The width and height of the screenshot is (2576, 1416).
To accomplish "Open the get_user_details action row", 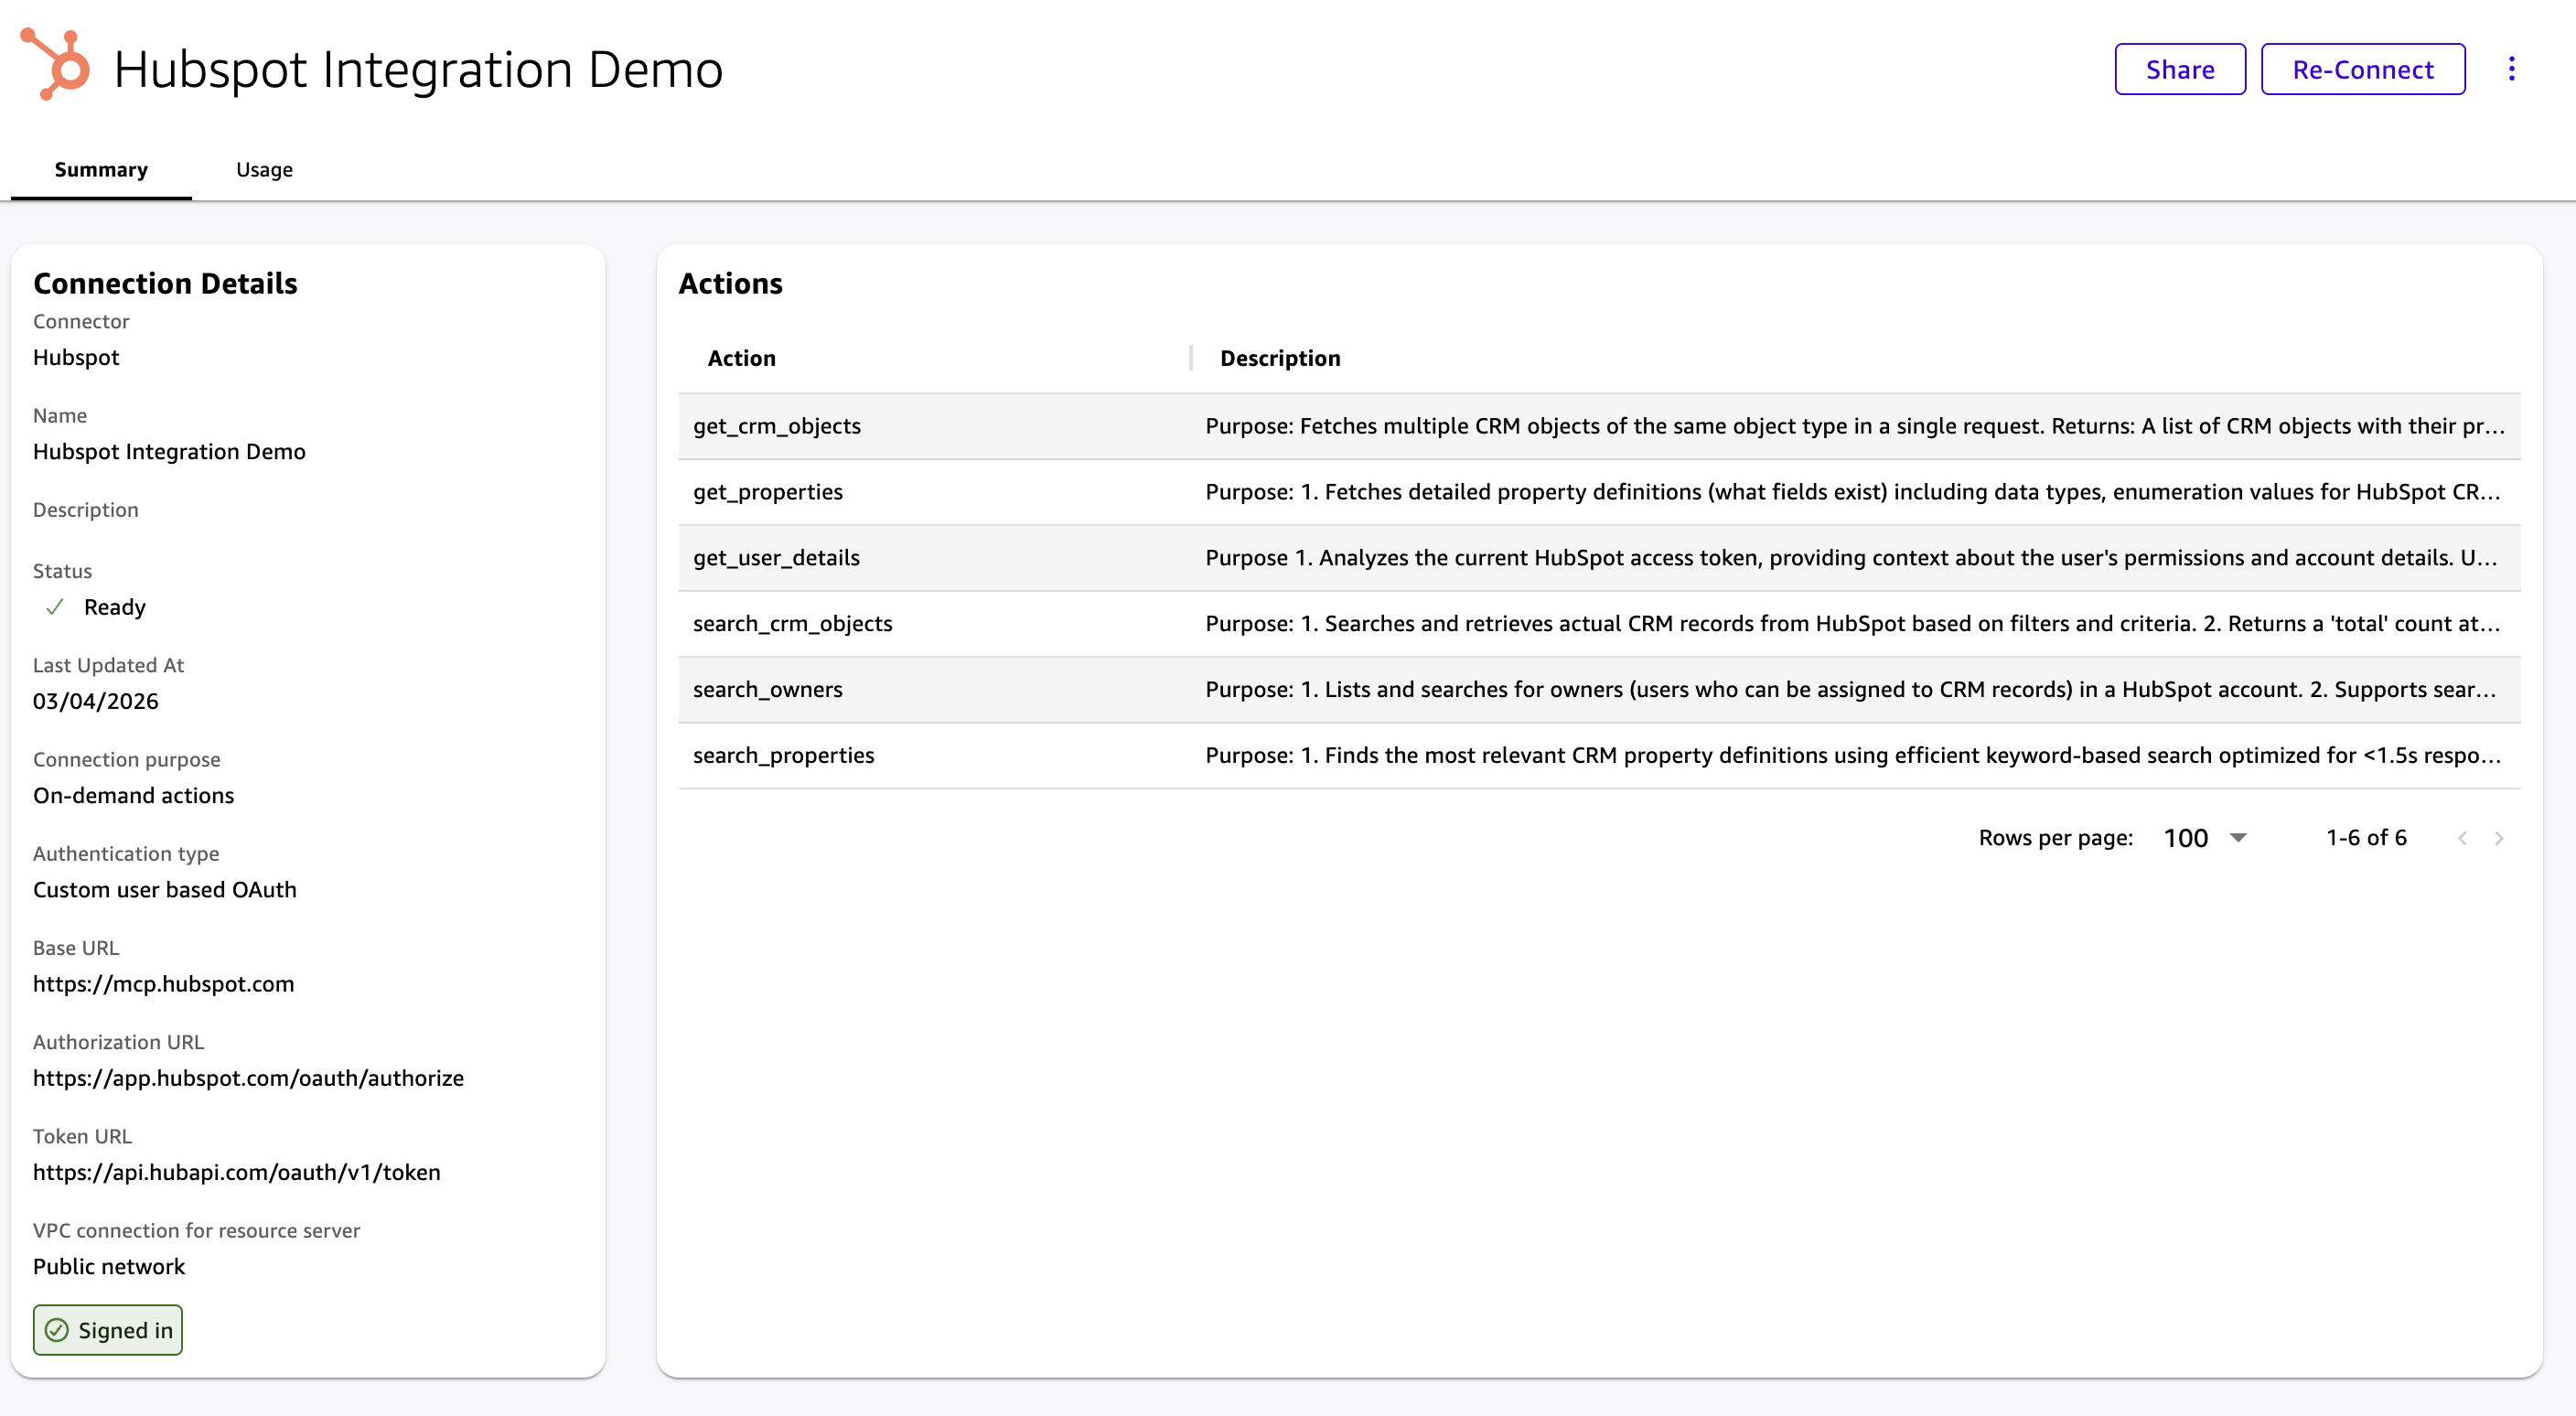I will [x=776, y=558].
